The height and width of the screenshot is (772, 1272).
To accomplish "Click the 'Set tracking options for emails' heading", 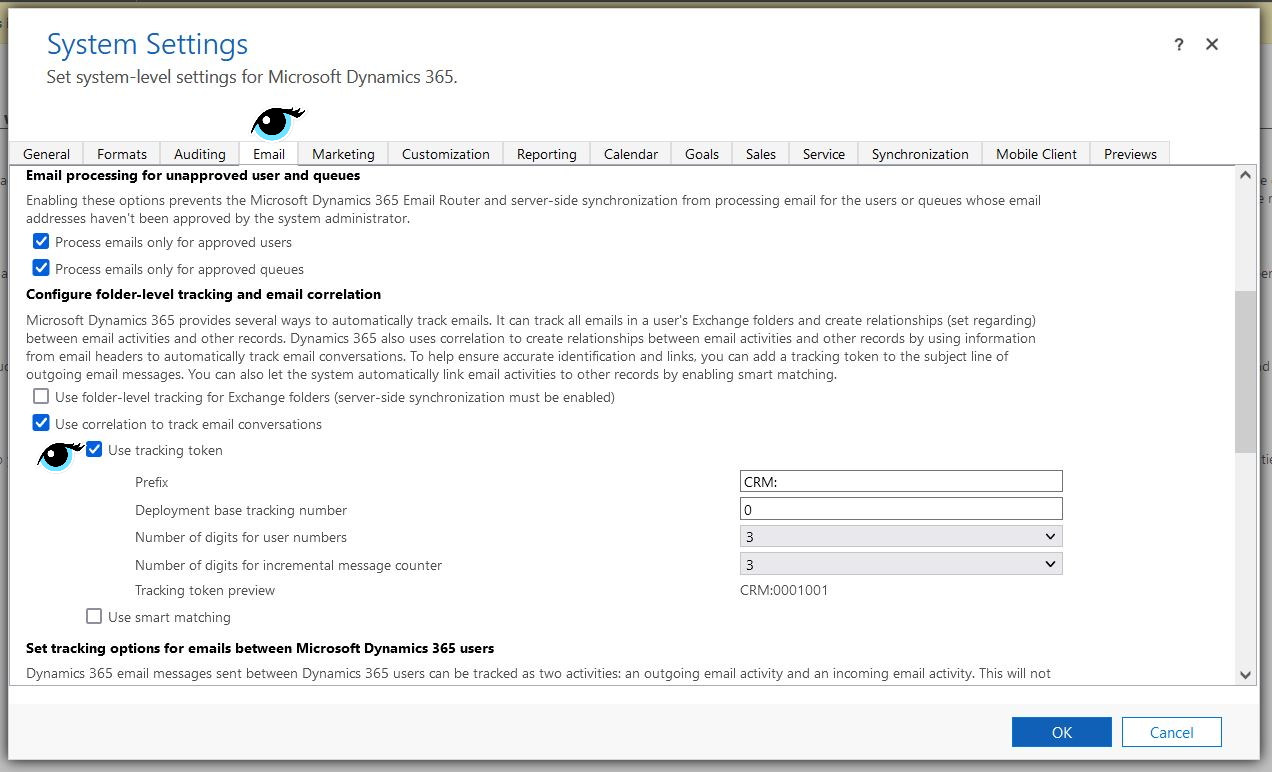I will (x=260, y=648).
